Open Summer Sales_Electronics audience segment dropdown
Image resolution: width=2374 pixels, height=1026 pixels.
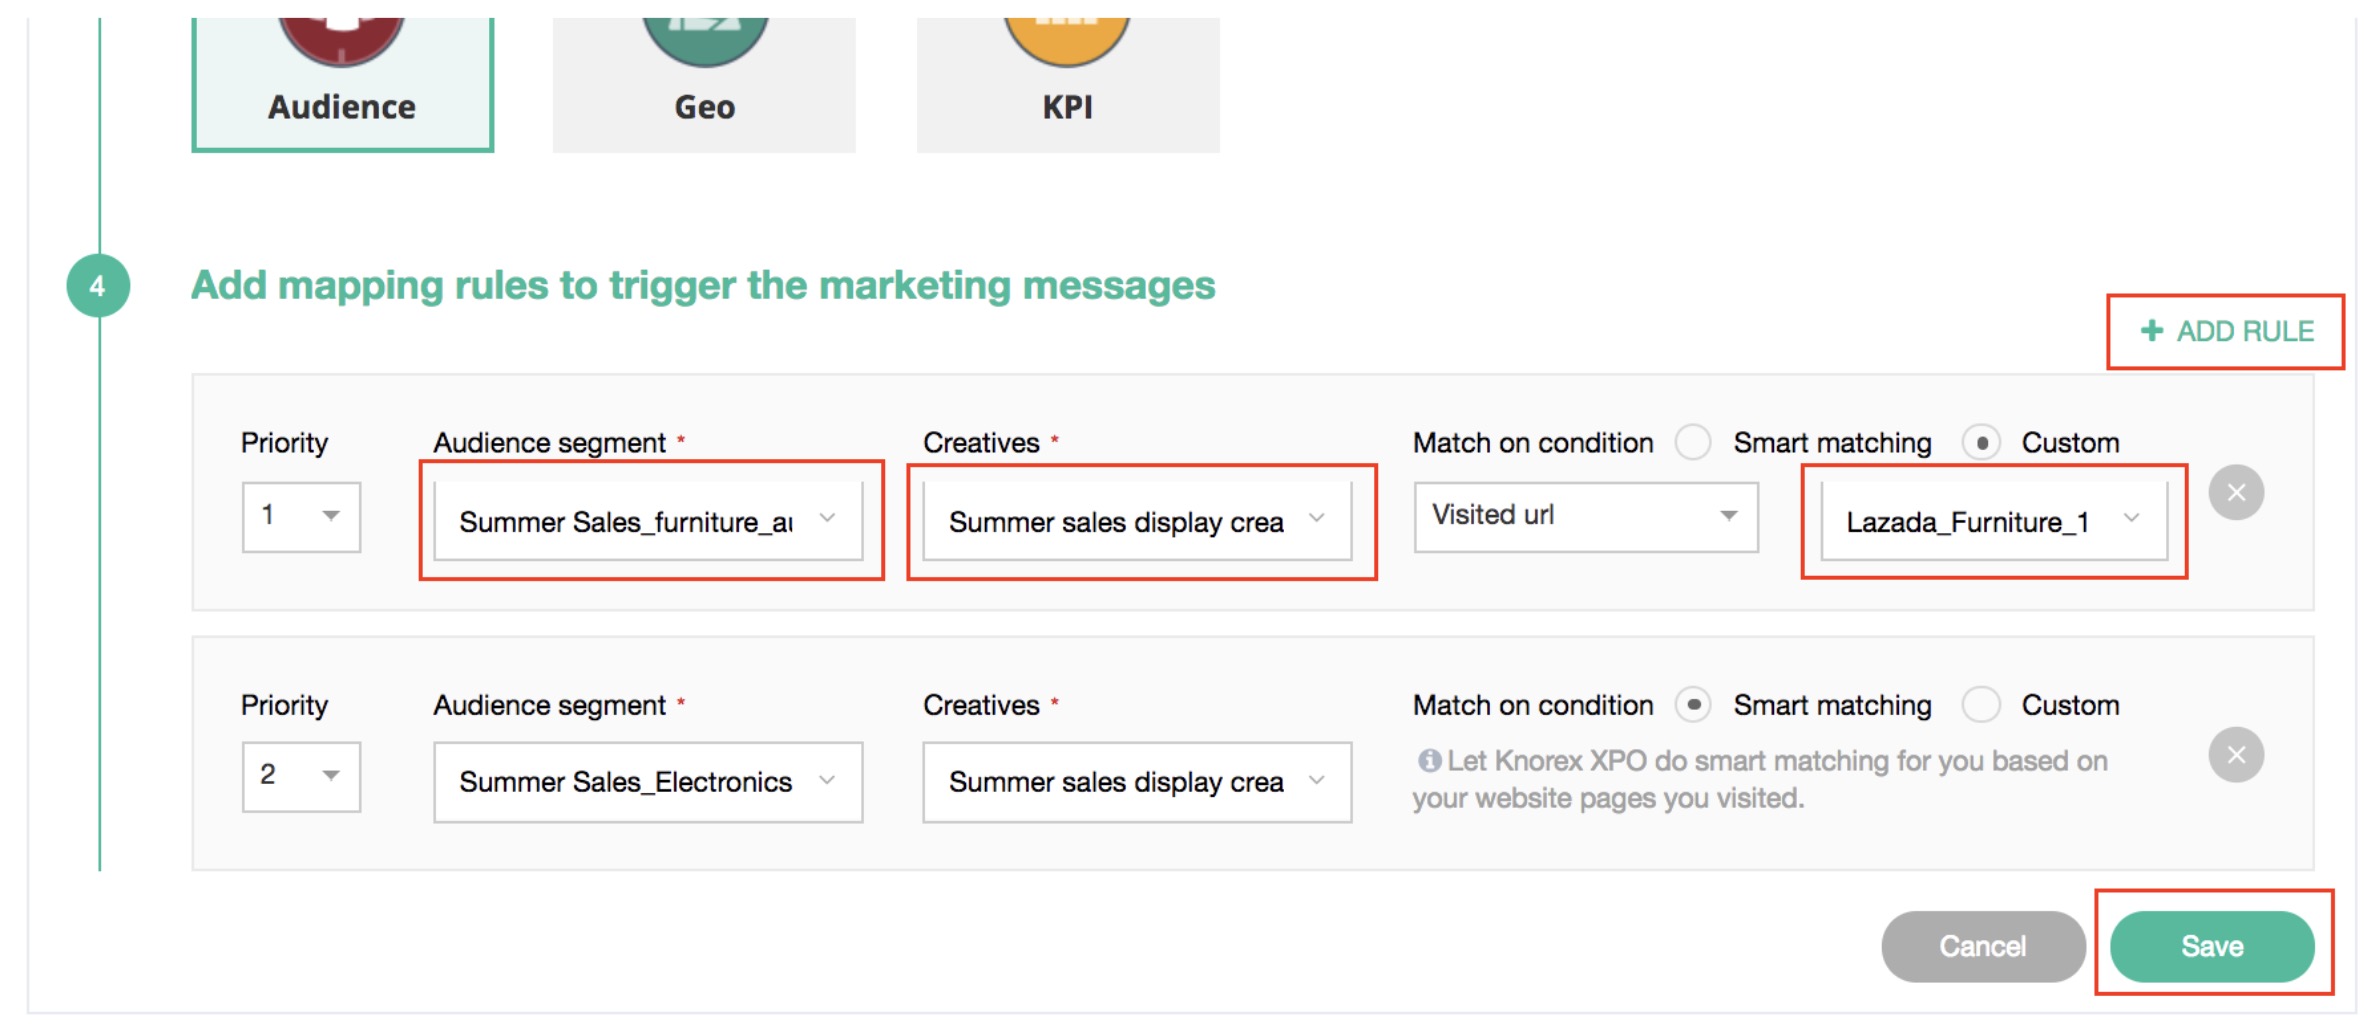point(647,782)
